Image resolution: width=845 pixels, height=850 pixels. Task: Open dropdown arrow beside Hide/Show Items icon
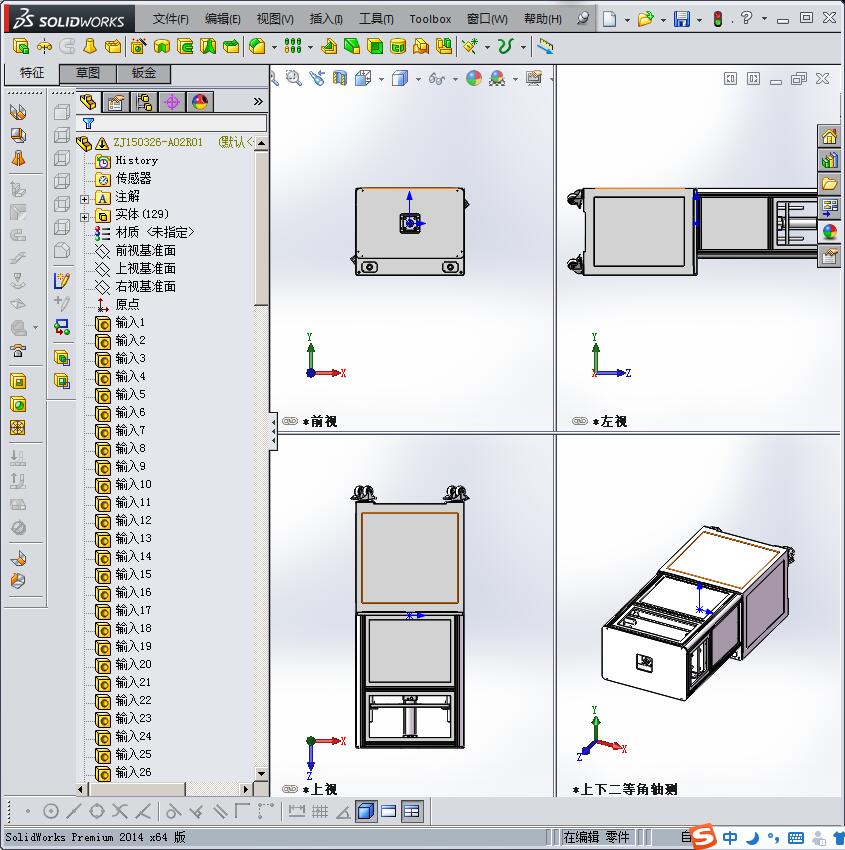coord(455,80)
